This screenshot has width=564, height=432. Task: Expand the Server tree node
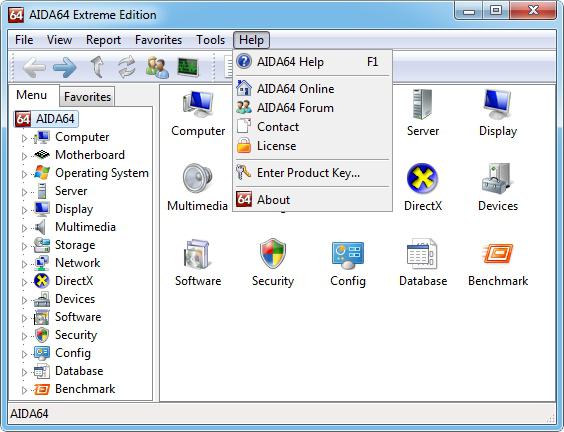24,192
